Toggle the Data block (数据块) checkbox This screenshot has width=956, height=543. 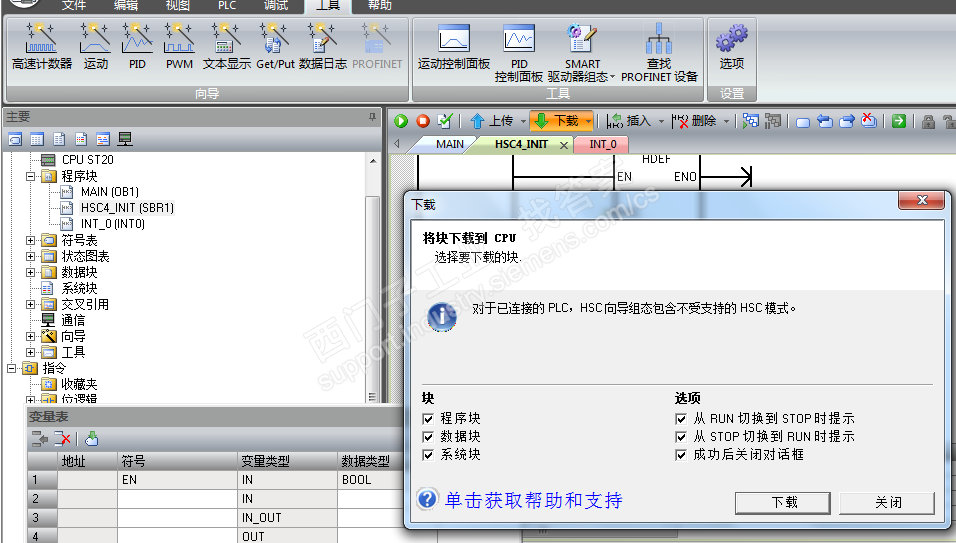(x=428, y=437)
